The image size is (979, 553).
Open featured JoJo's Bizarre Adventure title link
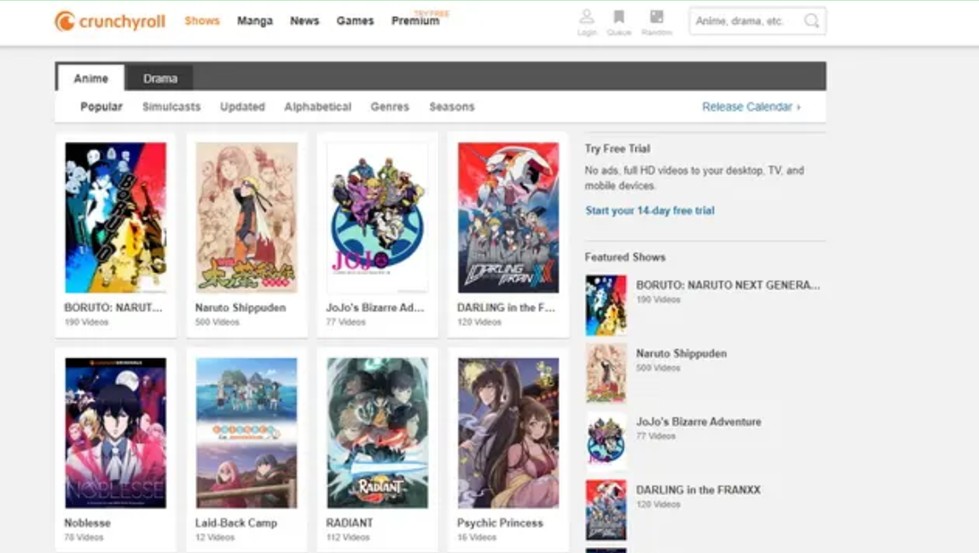click(x=699, y=421)
